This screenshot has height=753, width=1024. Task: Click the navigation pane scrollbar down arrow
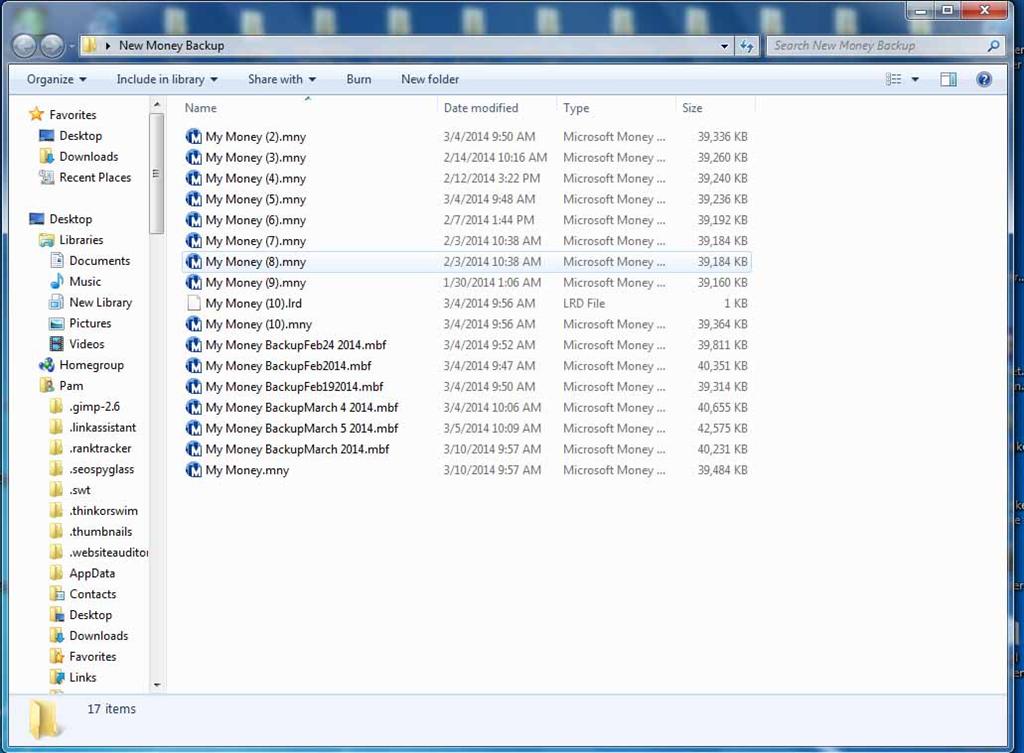tap(157, 685)
